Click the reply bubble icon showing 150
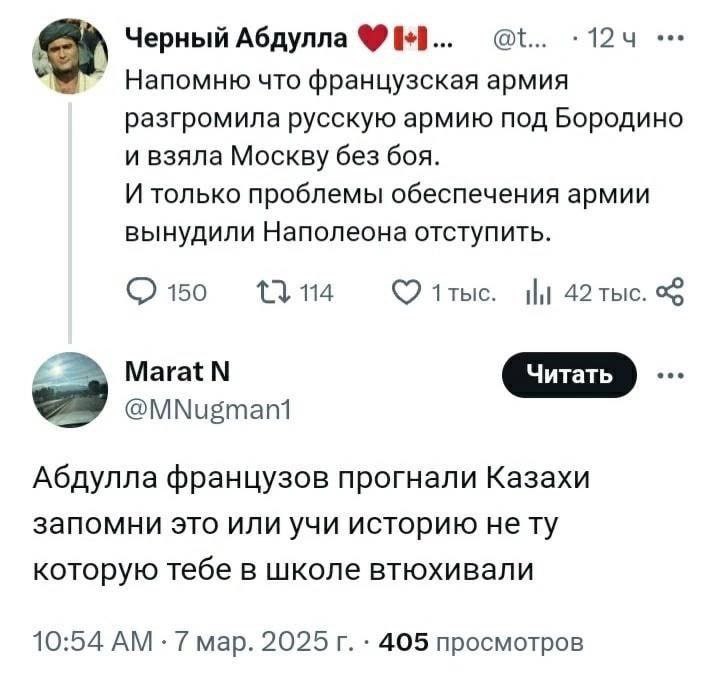The height and width of the screenshot is (680, 704). (x=139, y=292)
